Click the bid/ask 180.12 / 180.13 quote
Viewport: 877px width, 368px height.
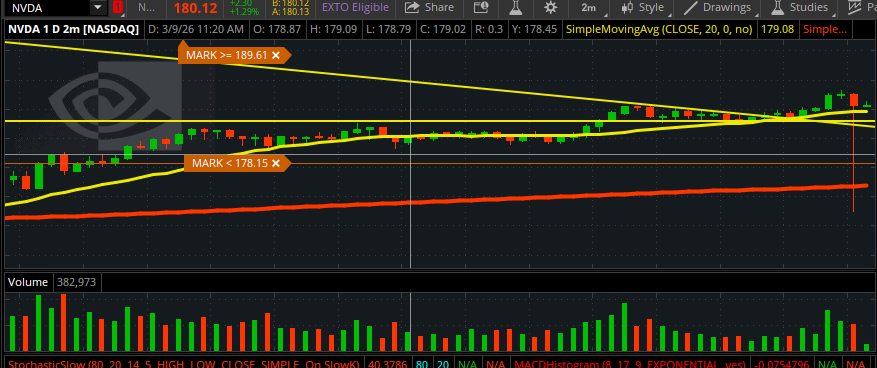pyautogui.click(x=290, y=7)
